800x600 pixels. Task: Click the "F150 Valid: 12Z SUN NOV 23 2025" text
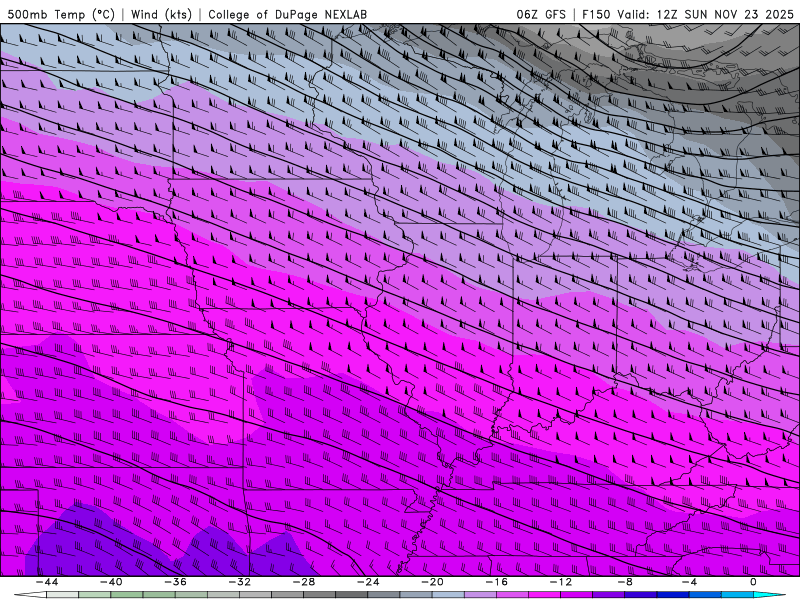click(x=688, y=14)
